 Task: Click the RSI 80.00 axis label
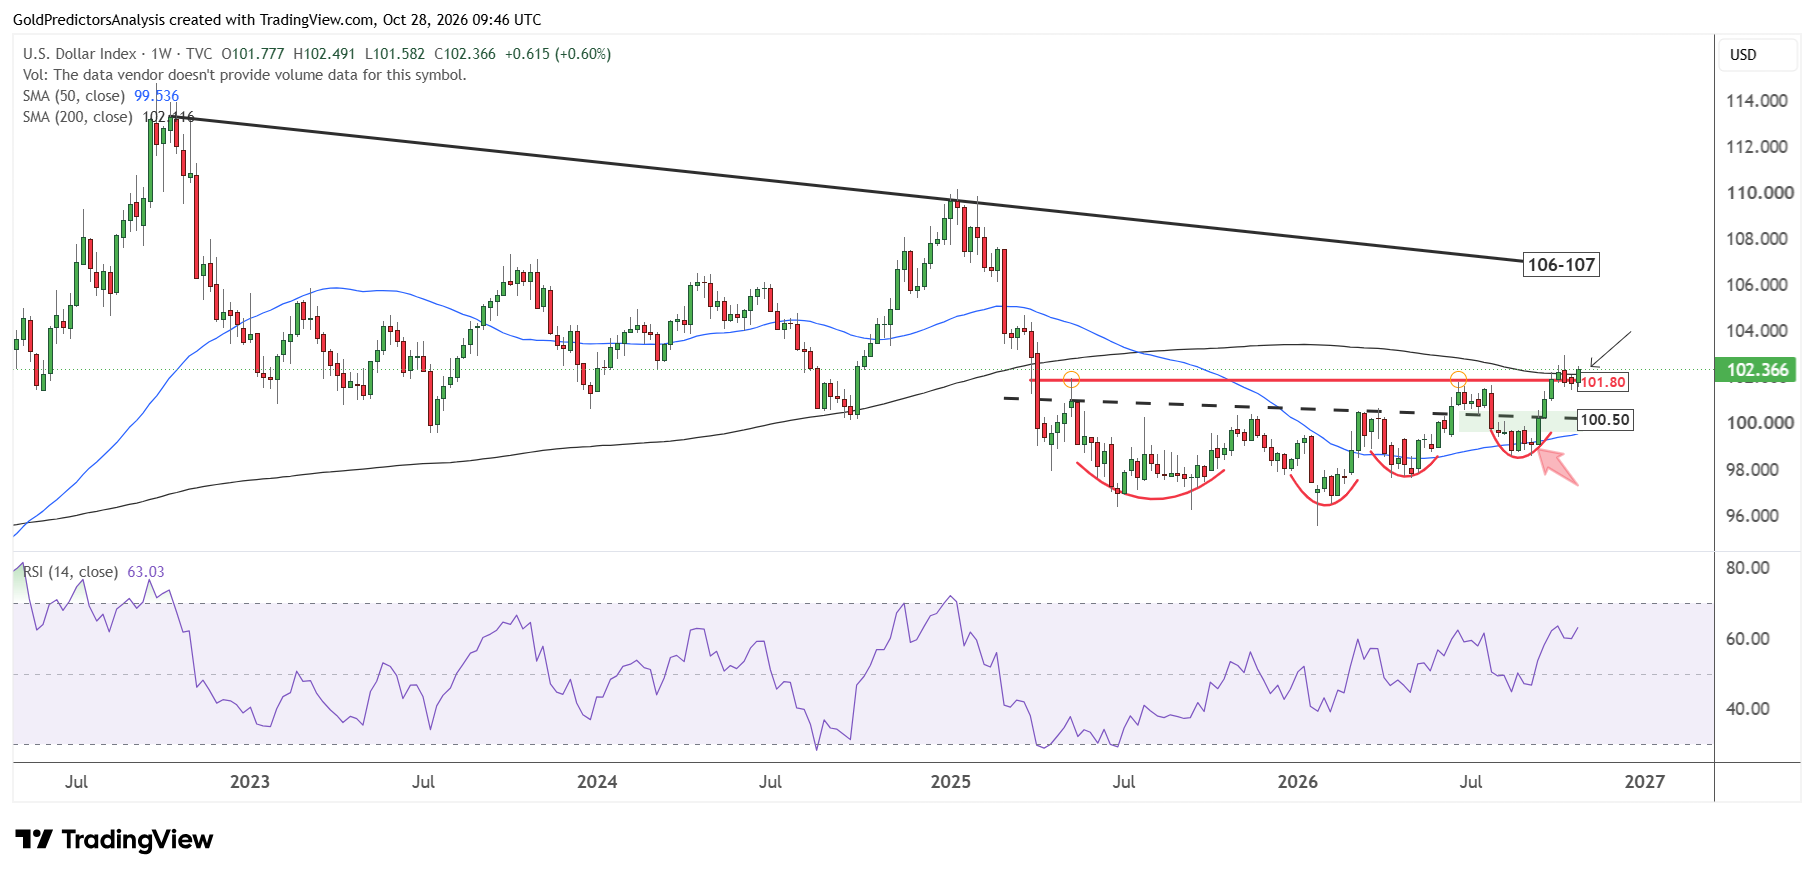(1748, 568)
